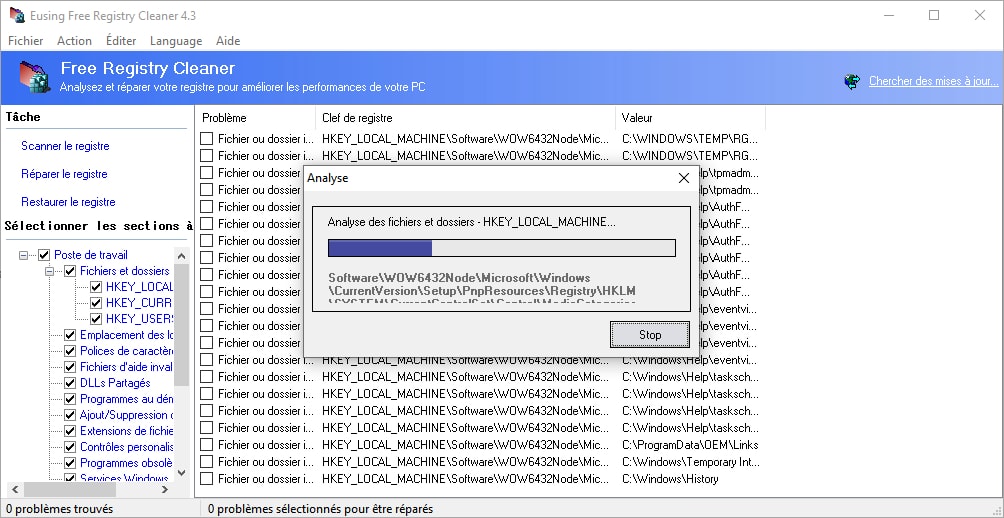This screenshot has height=518, width=1004.
Task: Click Restaurer le registre
Action: [x=69, y=202]
